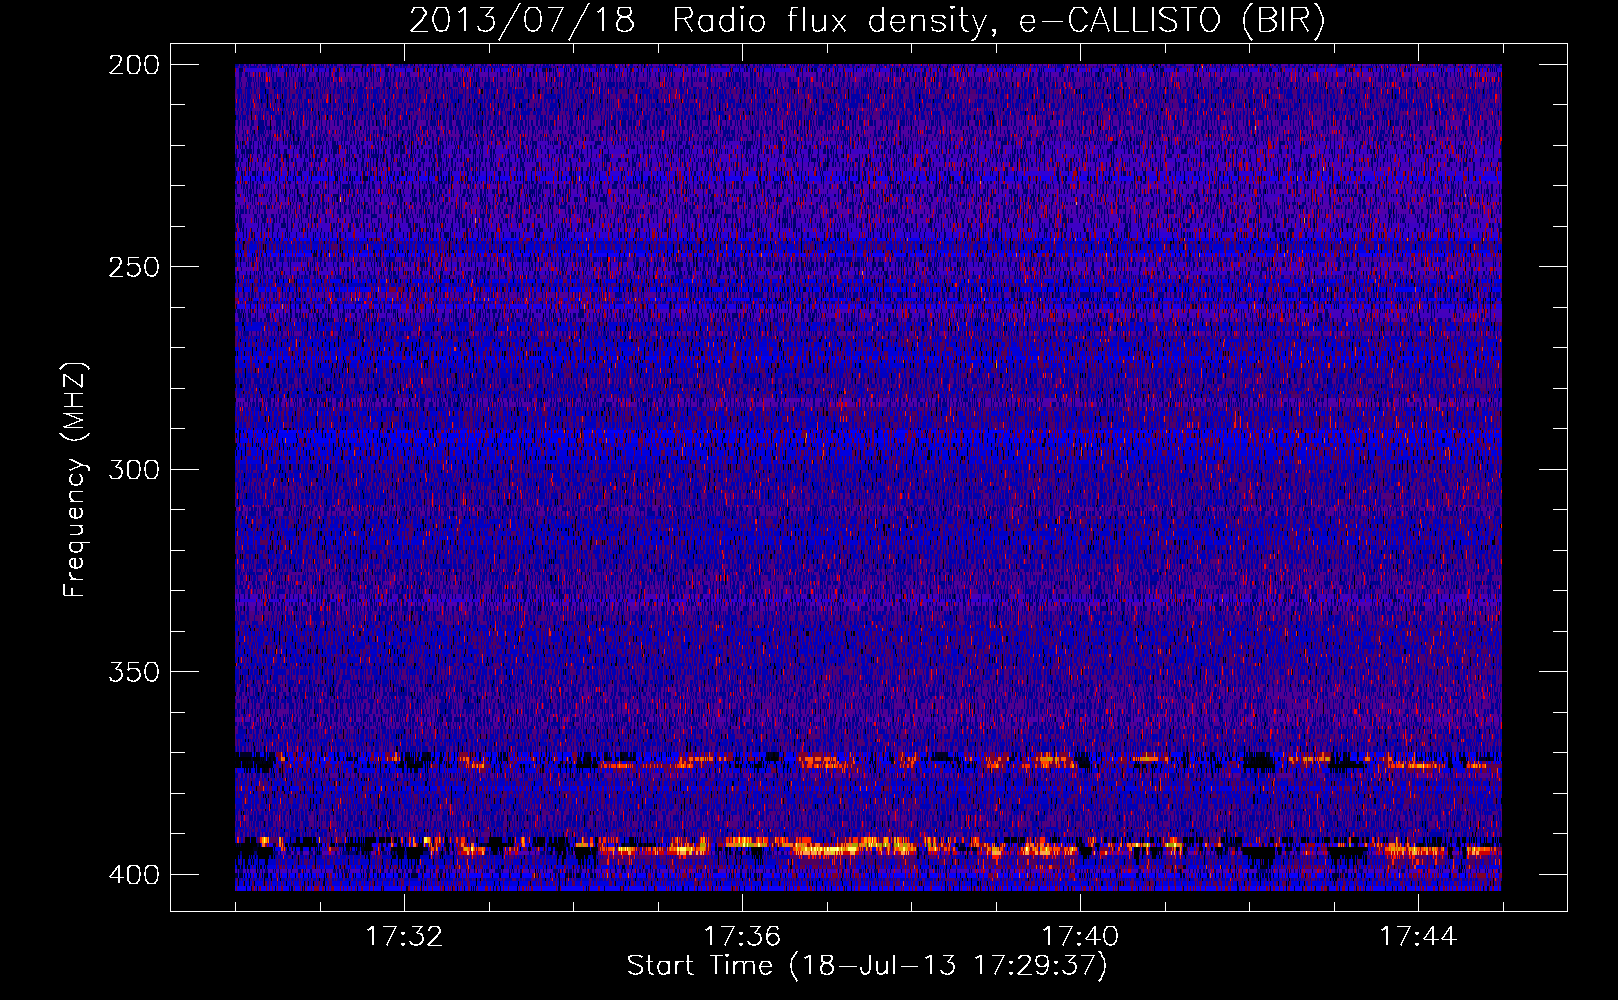
Task: Click the 400 frequency tick label
Action: (134, 874)
